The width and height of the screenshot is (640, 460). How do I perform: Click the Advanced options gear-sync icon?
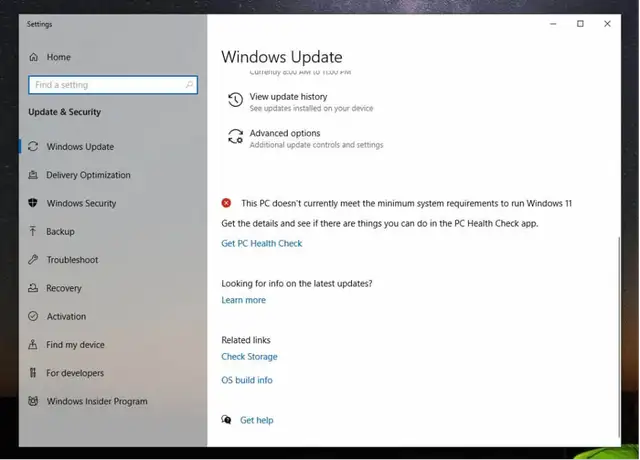point(236,136)
